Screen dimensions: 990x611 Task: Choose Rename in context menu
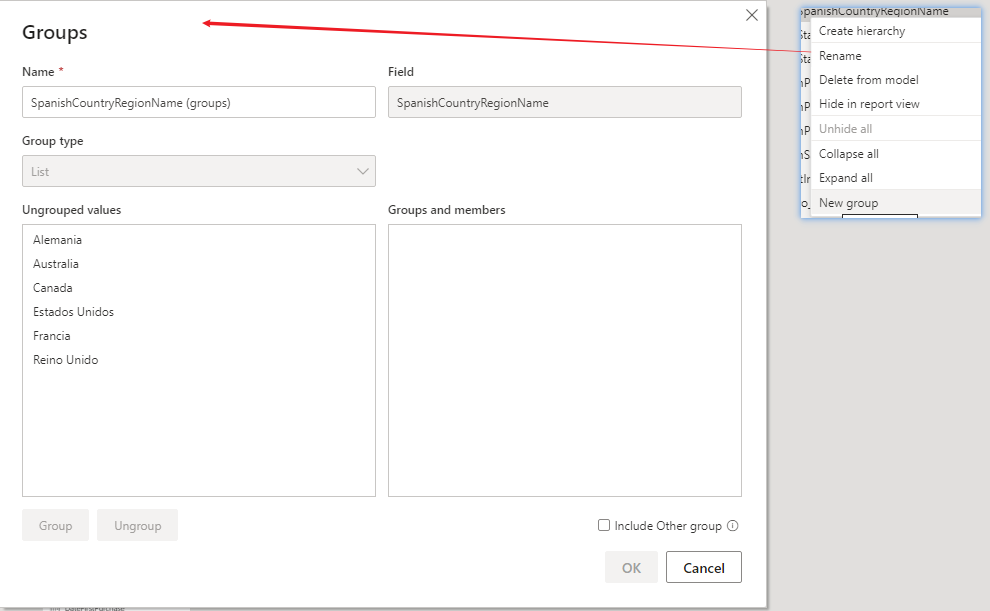(x=895, y=56)
